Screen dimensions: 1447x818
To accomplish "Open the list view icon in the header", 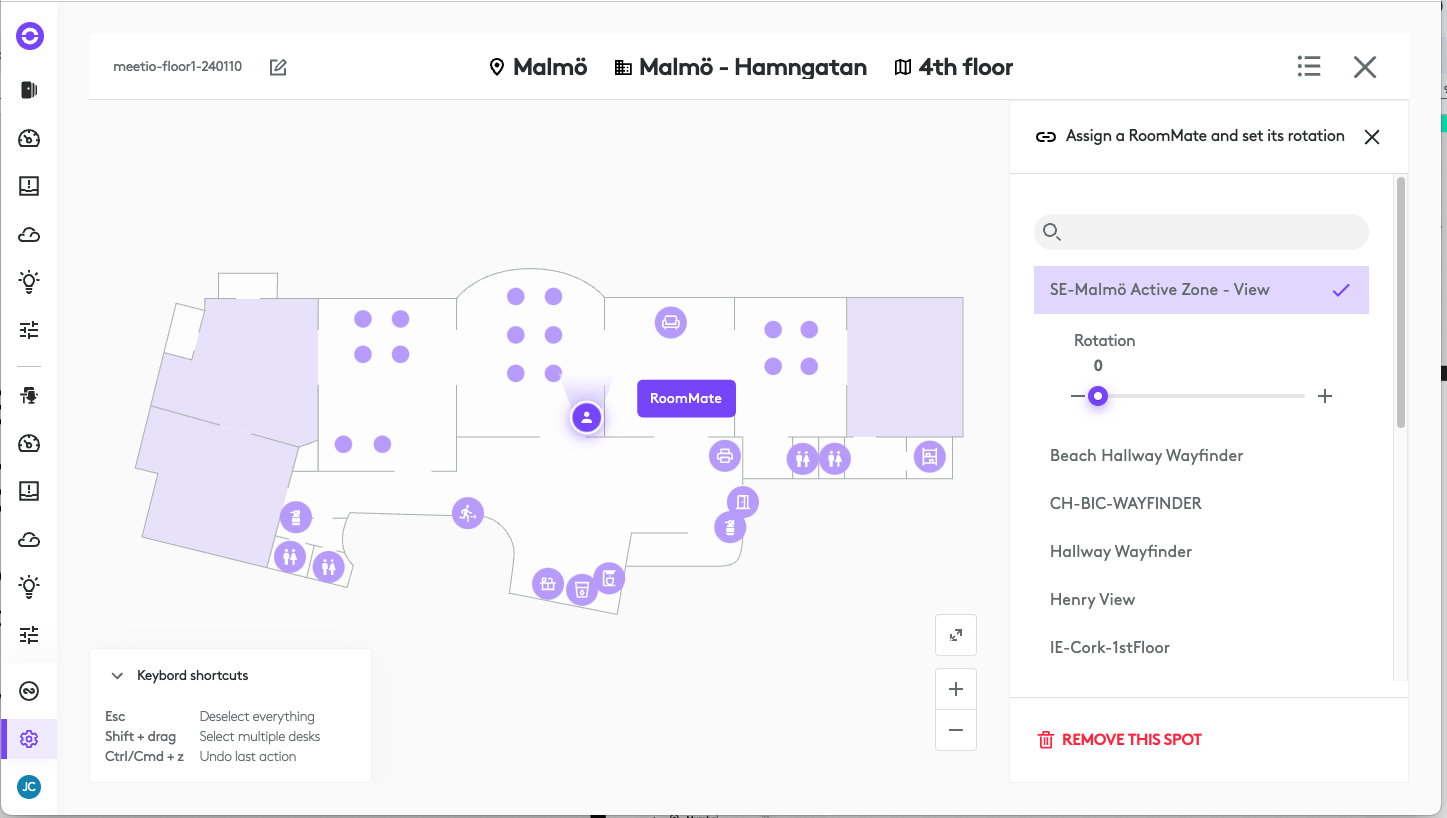I will (1309, 67).
